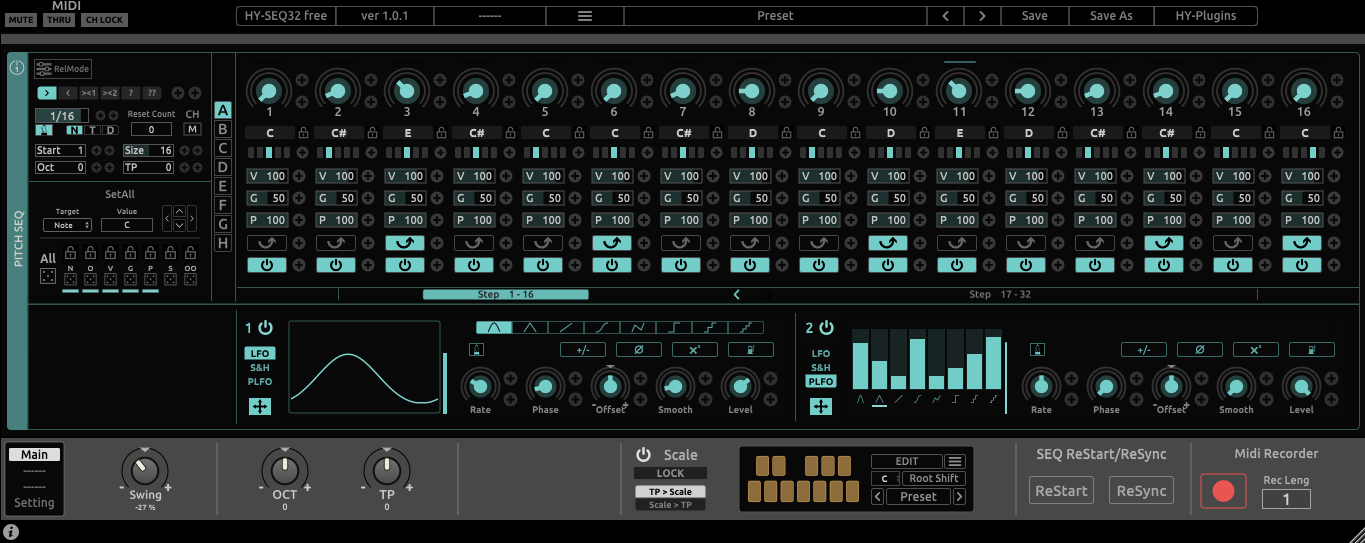Open the Preset dropdown in top bar
The width and height of the screenshot is (1365, 543).
(775, 16)
